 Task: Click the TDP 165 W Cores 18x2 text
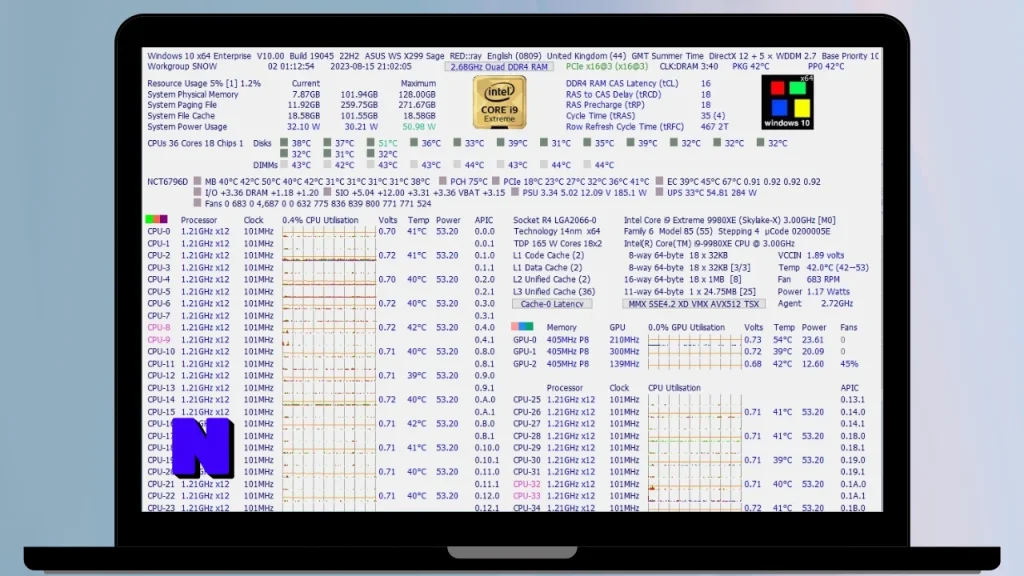(x=557, y=244)
